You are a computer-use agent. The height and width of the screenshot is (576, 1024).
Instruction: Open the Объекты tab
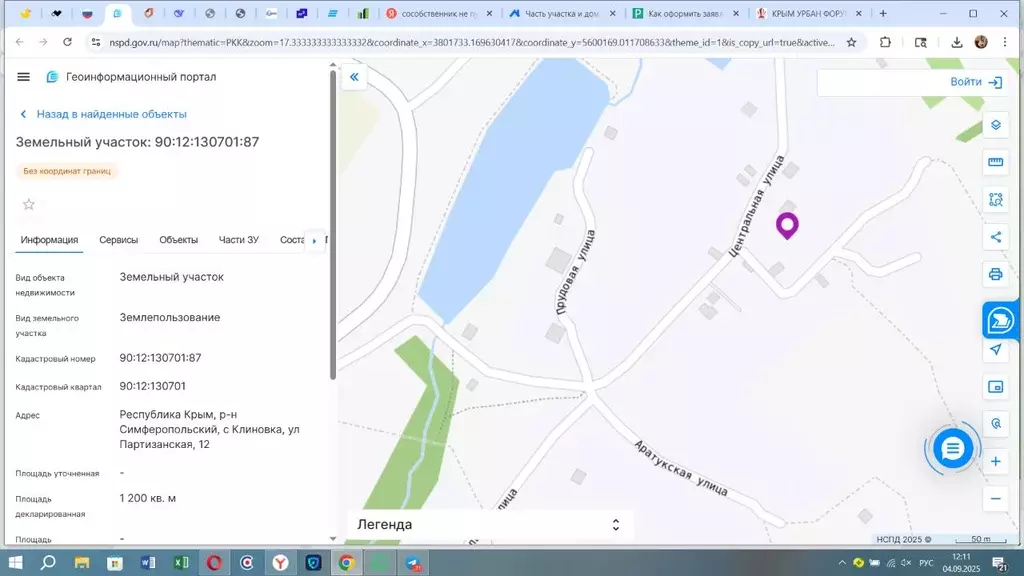[178, 240]
